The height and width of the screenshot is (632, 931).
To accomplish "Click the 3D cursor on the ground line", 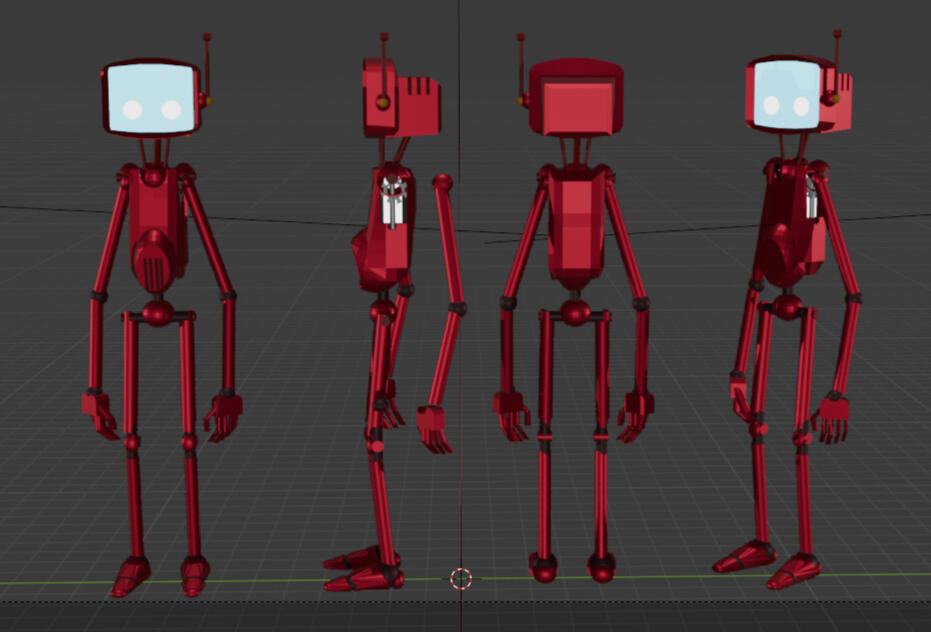I will pos(460,578).
